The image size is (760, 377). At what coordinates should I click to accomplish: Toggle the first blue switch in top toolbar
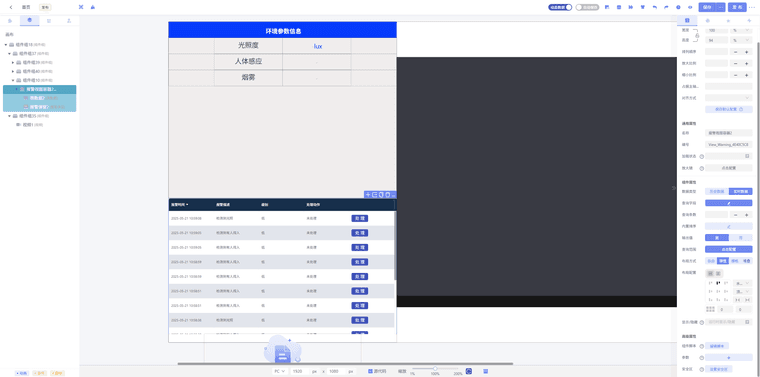point(560,7)
